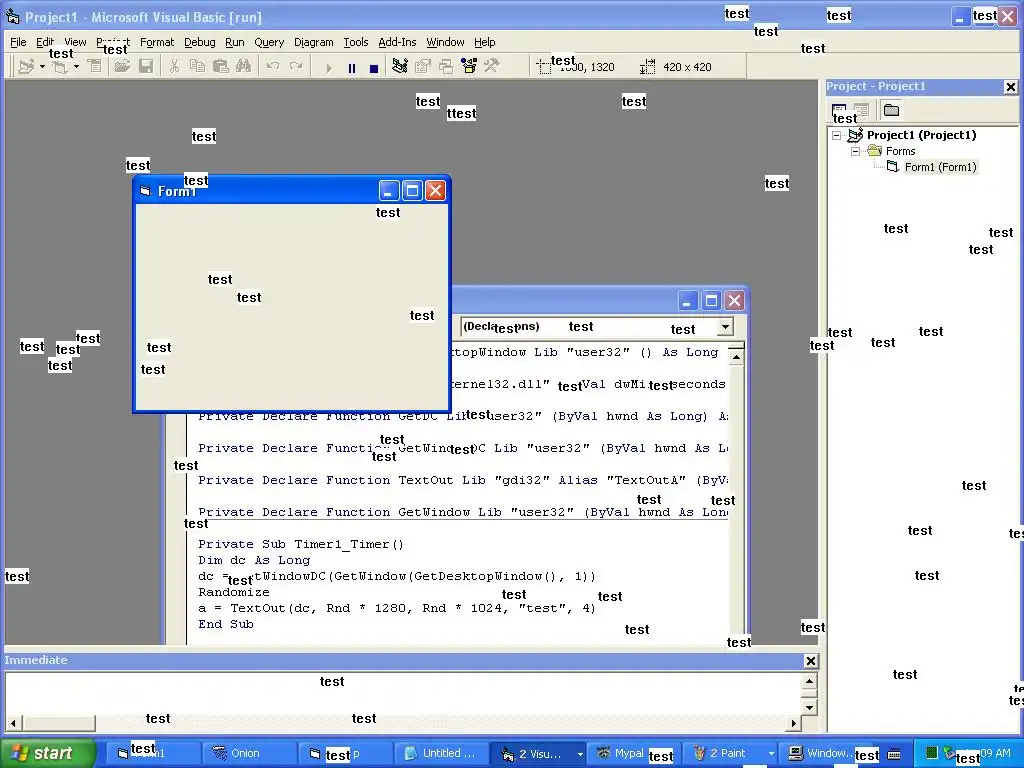Screen dimensions: 1024x768
Task: Toggle Folders in the Project panel
Action: pyautogui.click(x=891, y=110)
